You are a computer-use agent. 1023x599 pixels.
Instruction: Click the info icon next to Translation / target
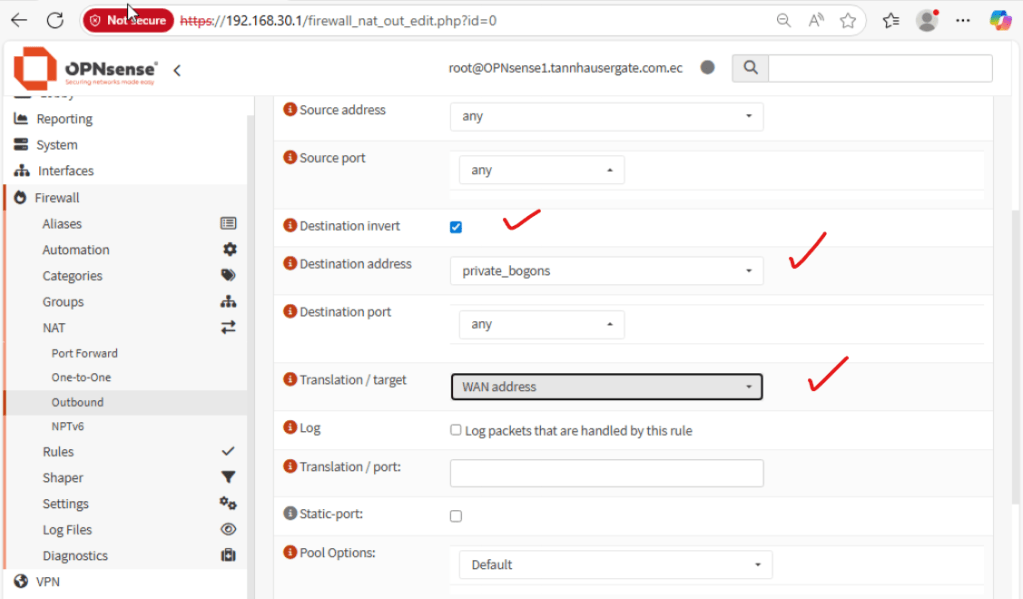coord(291,380)
